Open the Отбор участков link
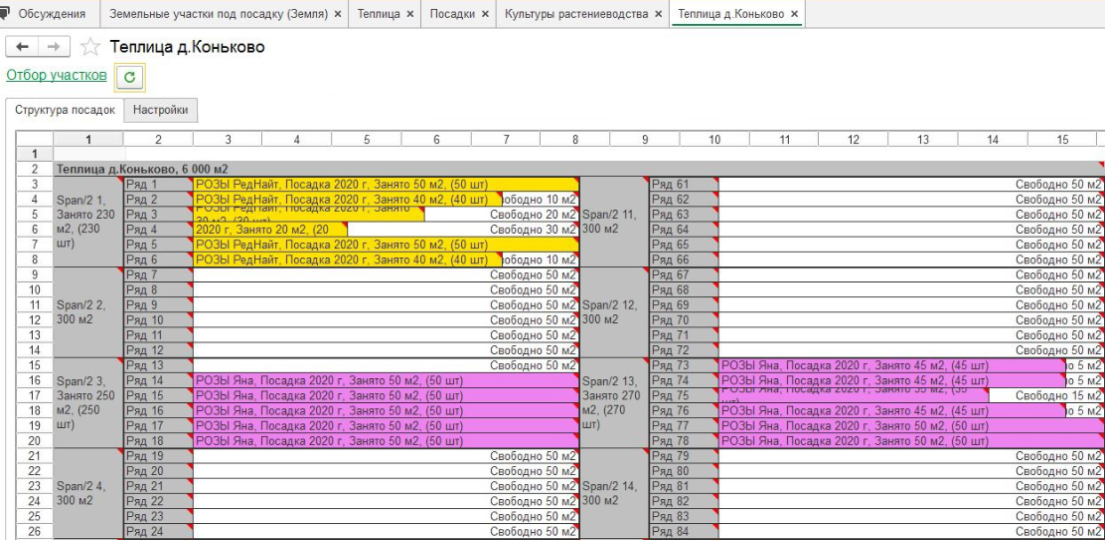The height and width of the screenshot is (540, 1105). (56, 75)
